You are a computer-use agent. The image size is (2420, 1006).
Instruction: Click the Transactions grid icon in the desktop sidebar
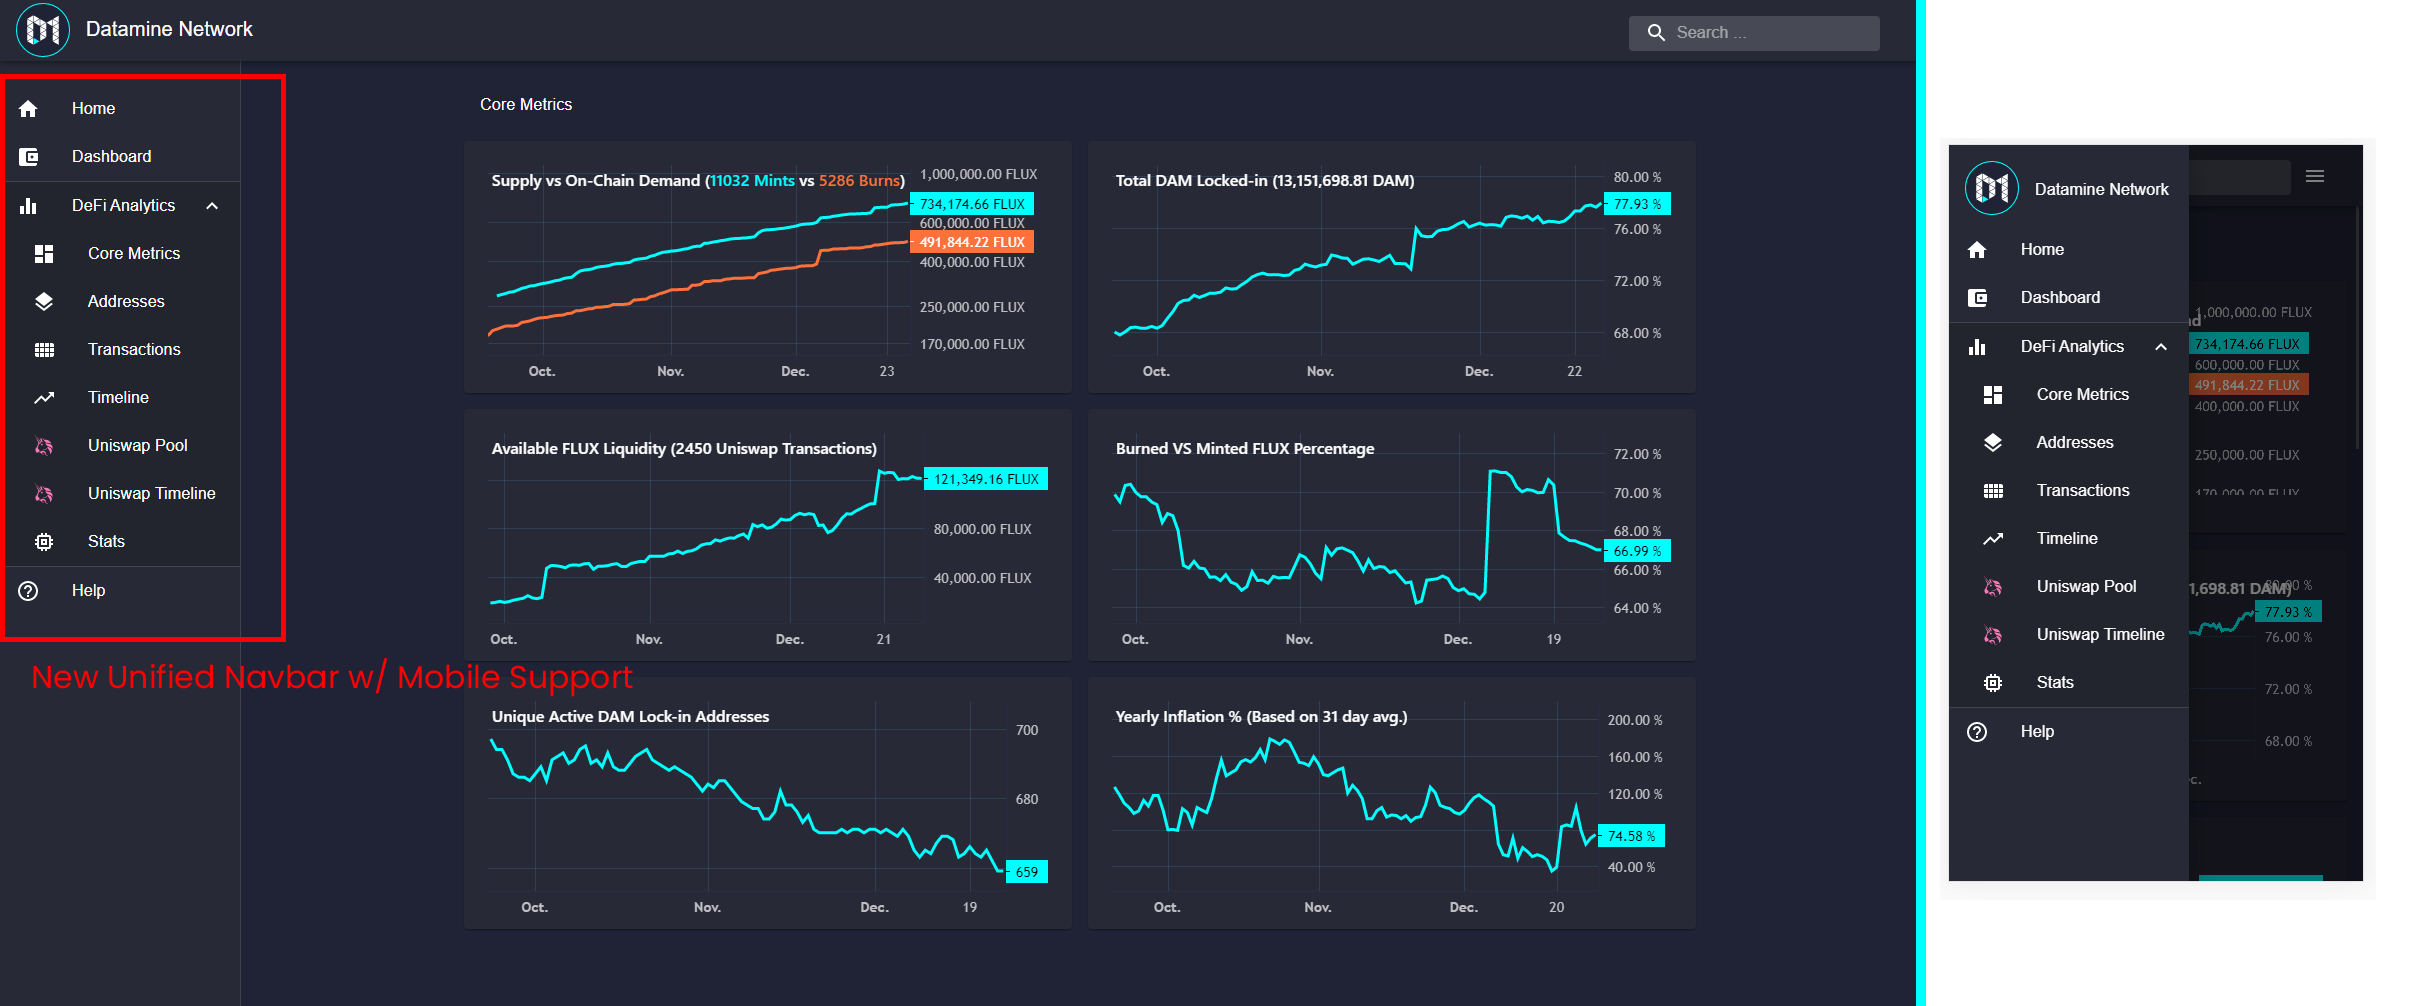click(44, 350)
